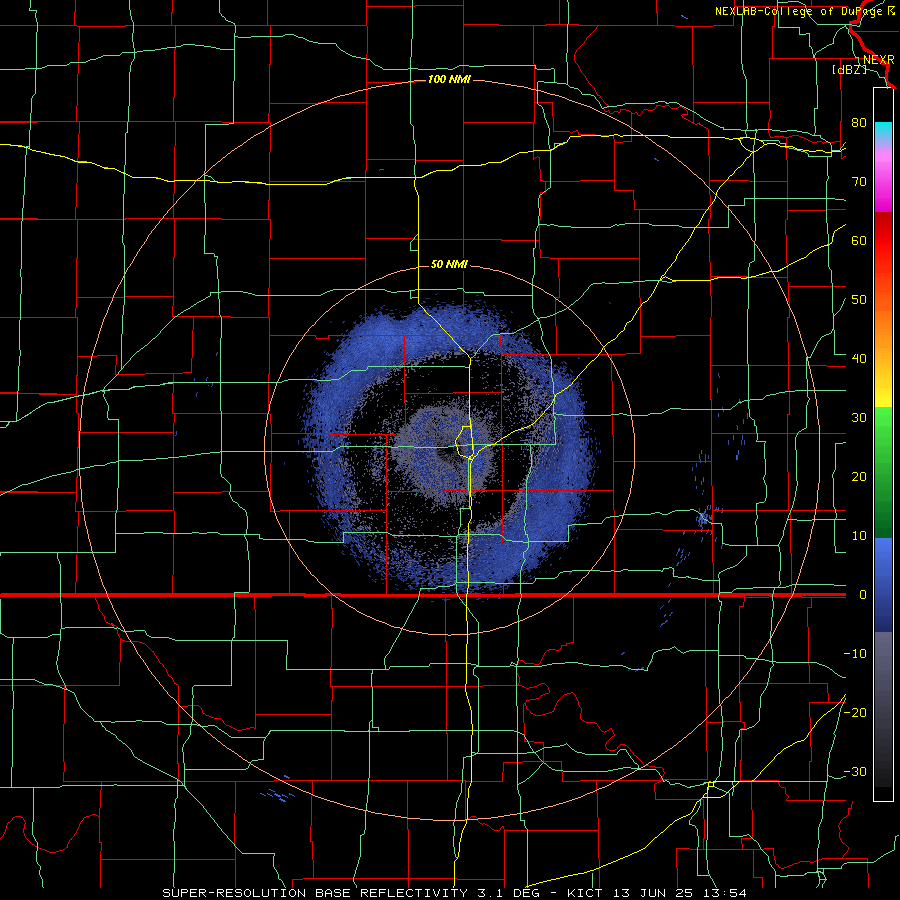900x900 pixels.
Task: Click the 50 value on the dBZ scale
Action: [x=859, y=300]
